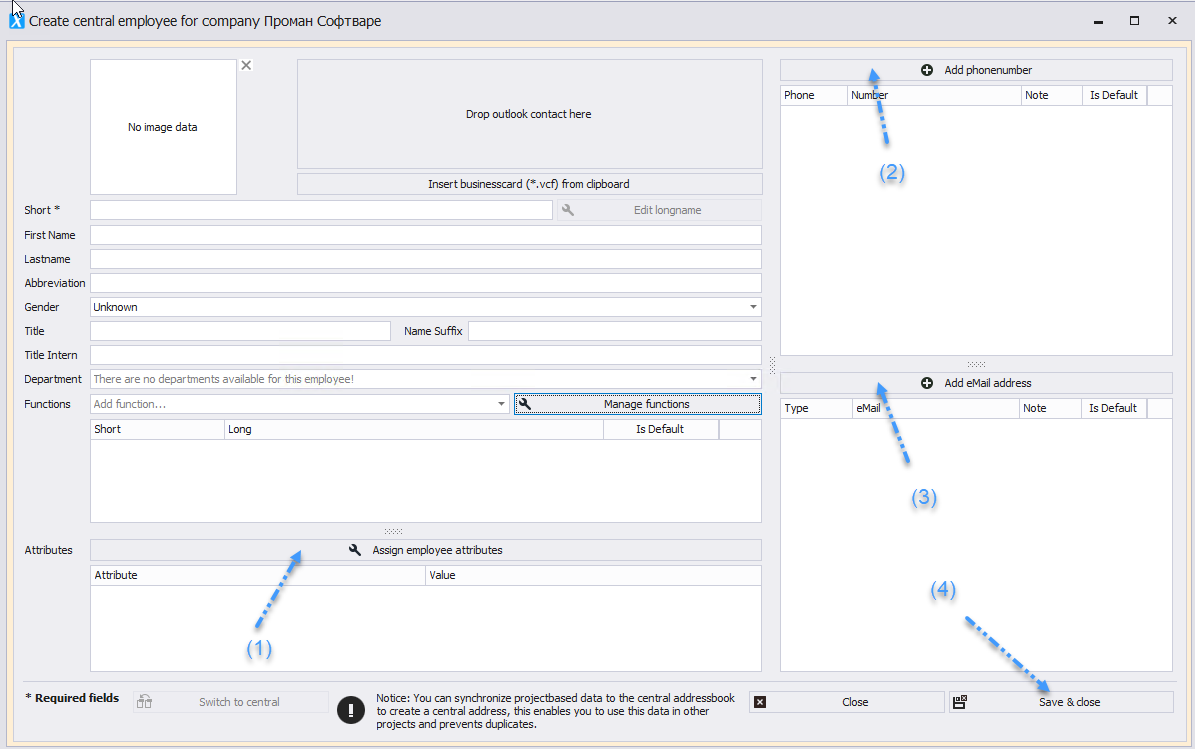Viewport: 1195px width, 749px height.
Task: Click the Switch to central label
Action: click(239, 703)
